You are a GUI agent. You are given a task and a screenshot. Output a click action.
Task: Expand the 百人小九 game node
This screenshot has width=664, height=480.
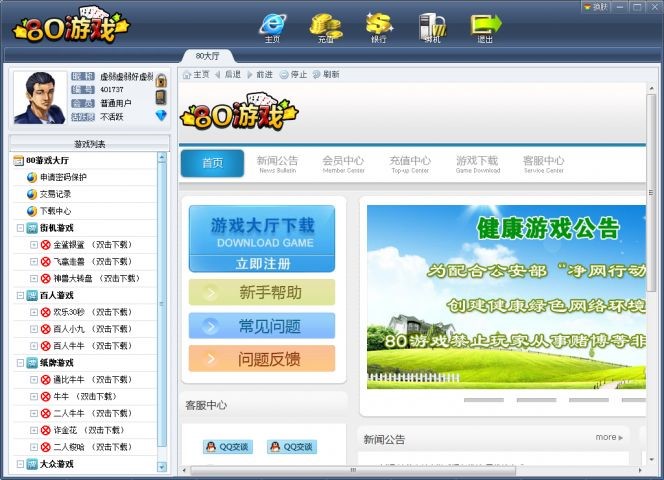pos(33,329)
